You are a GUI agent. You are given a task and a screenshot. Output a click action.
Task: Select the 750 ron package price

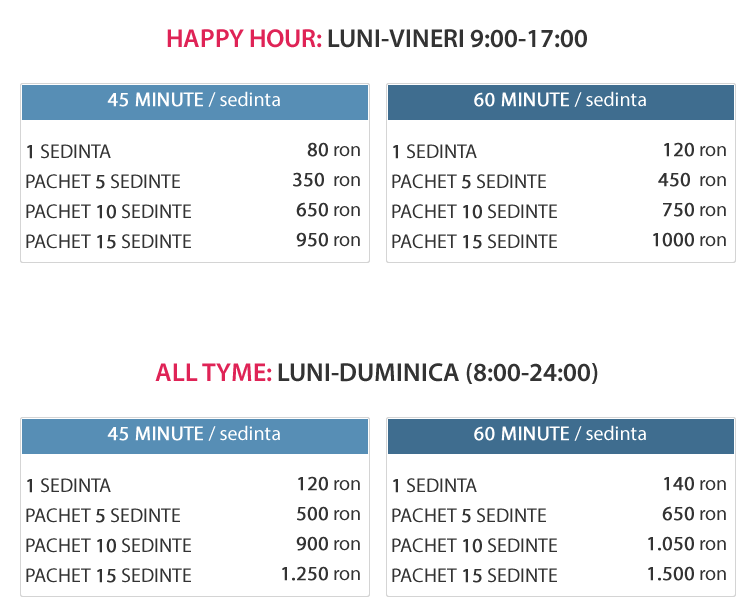[694, 210]
